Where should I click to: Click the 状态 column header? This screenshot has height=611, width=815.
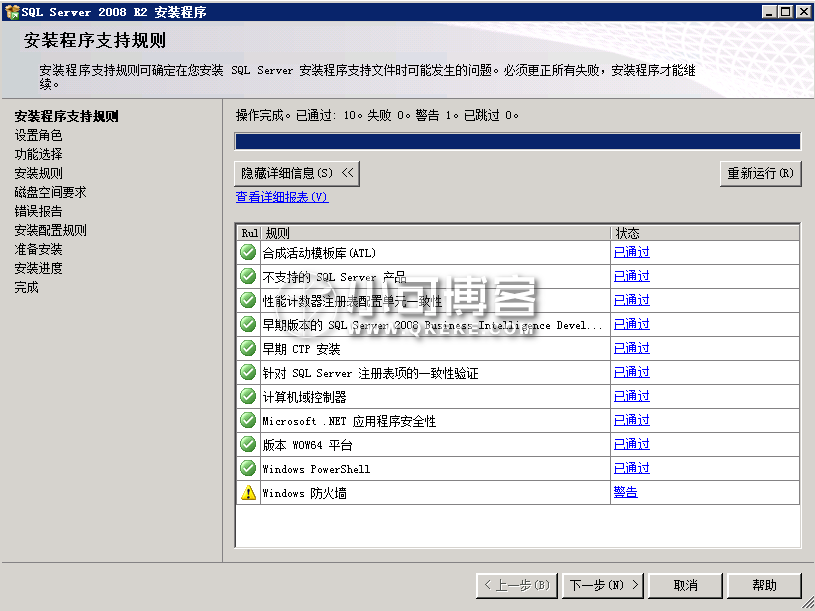tap(705, 233)
